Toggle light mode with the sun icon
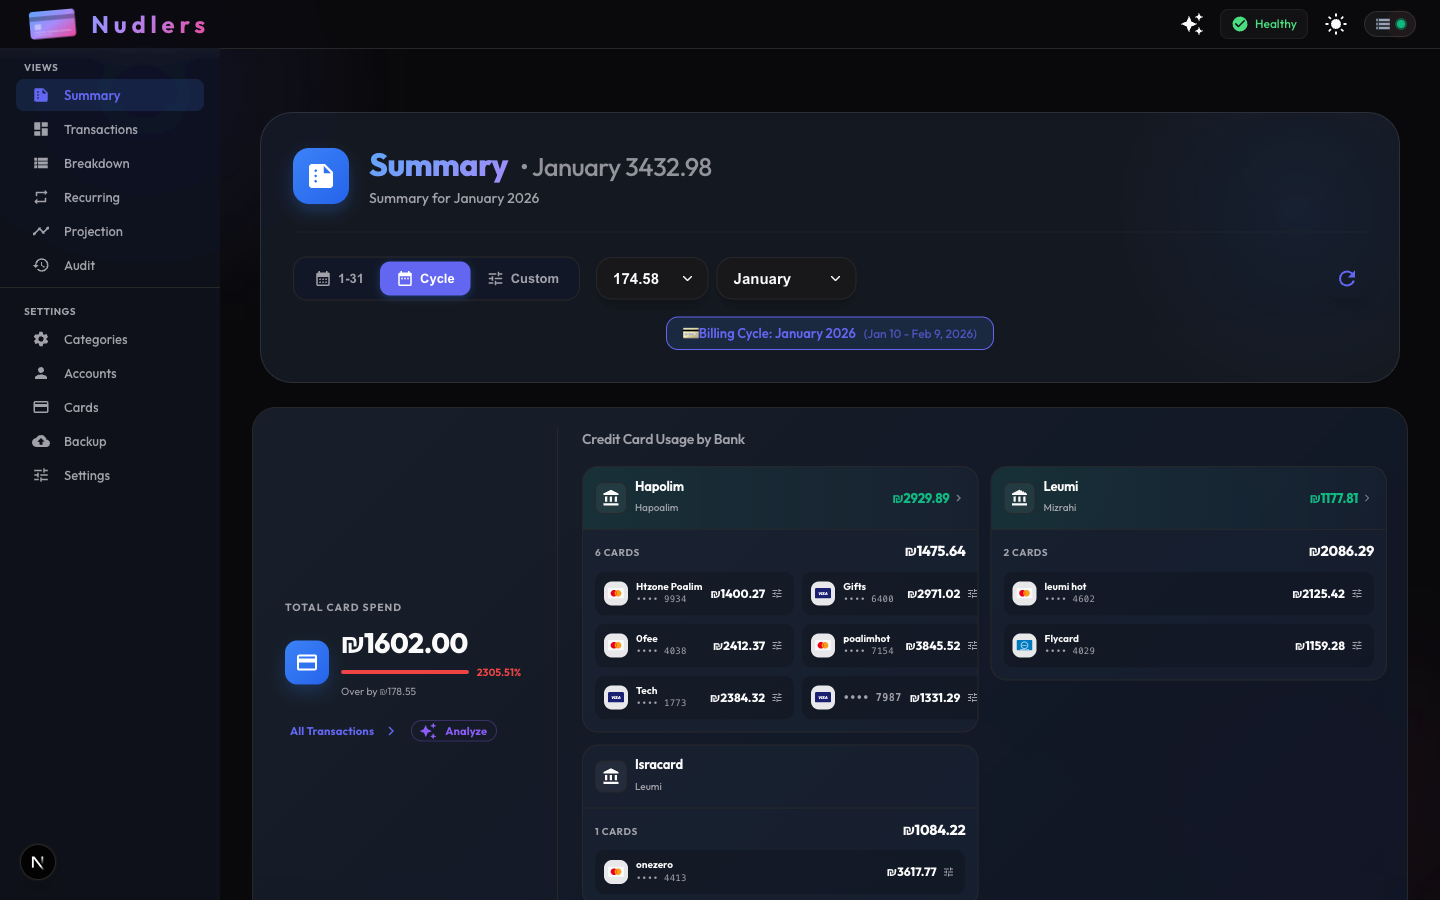Screen dimensions: 1440x900 [x=1336, y=23]
